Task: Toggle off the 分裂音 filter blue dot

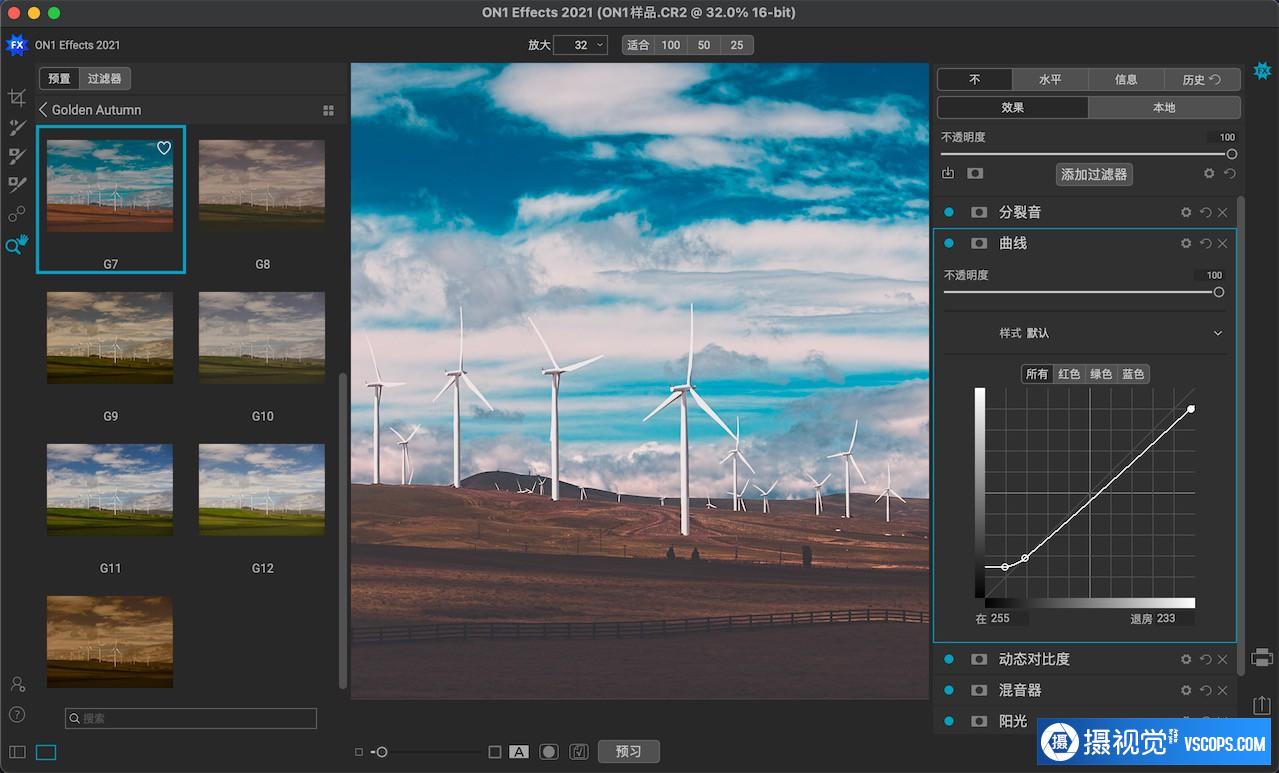Action: (948, 213)
